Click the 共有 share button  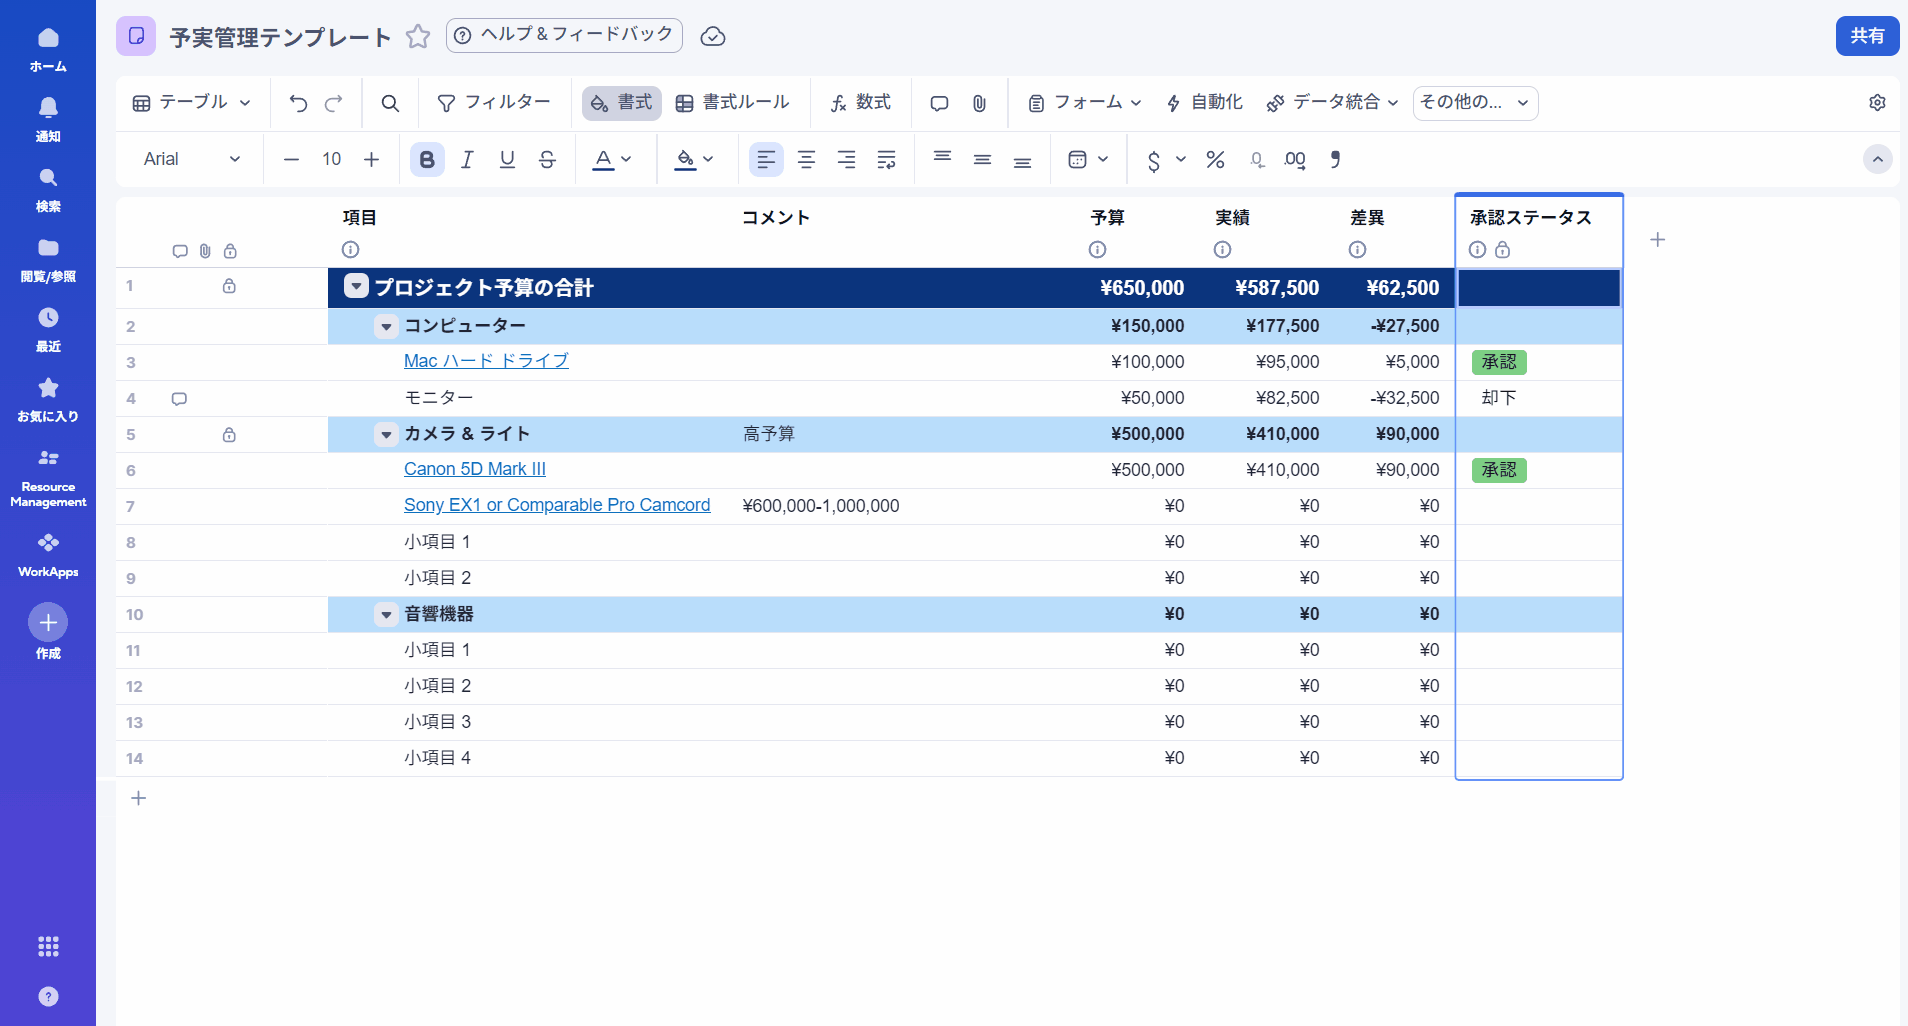click(1866, 36)
